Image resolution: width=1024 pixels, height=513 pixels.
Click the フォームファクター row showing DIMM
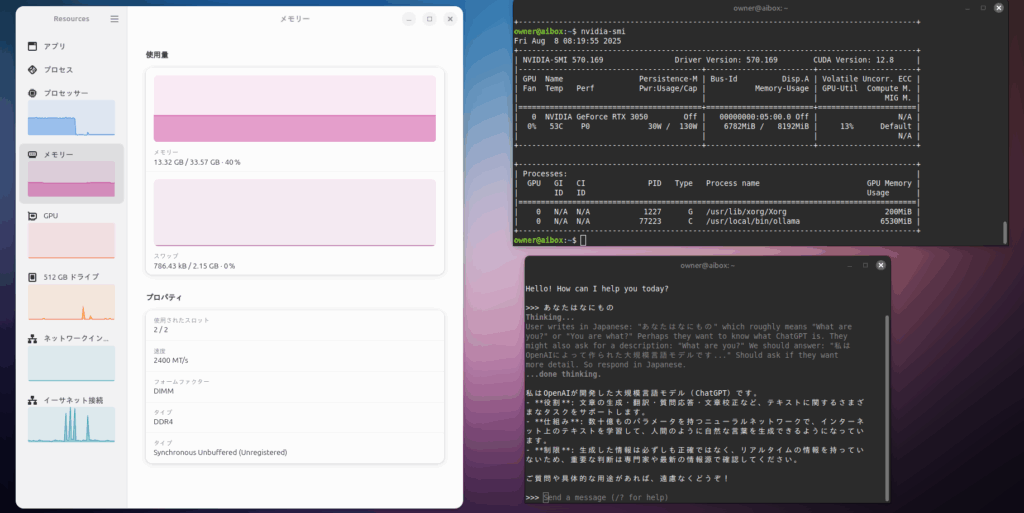point(295,386)
